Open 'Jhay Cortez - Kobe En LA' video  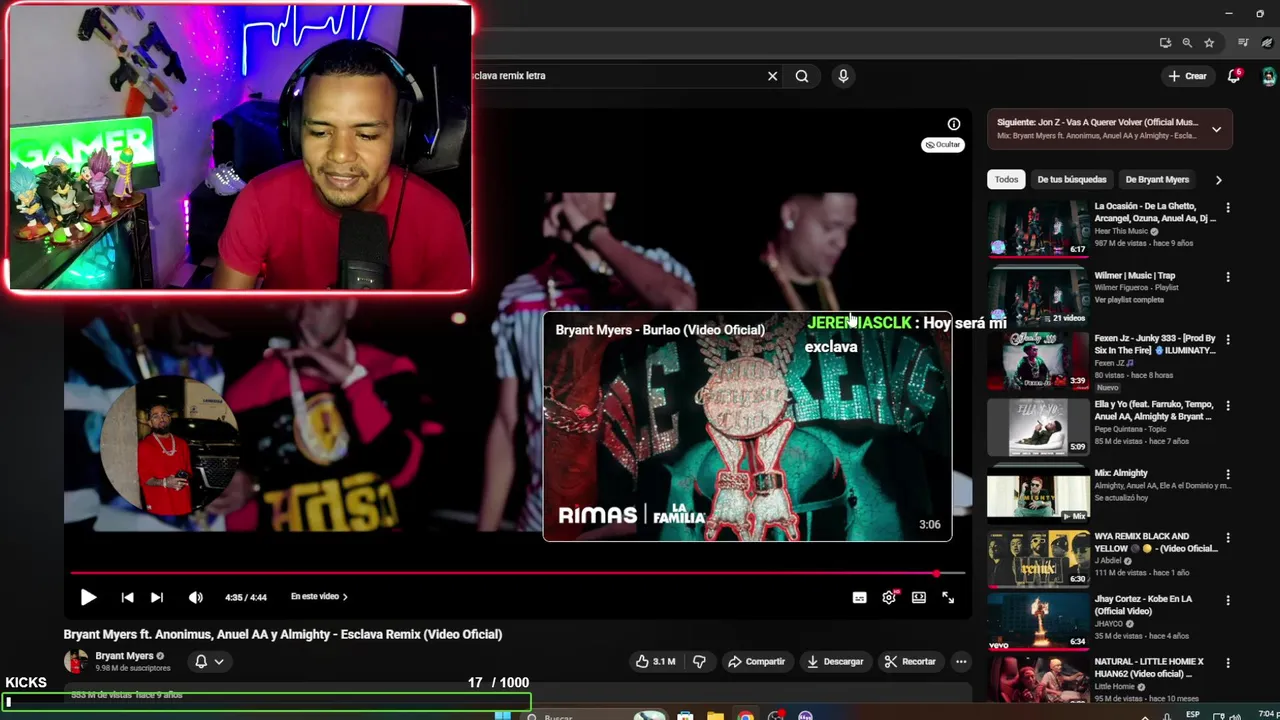coord(1038,621)
